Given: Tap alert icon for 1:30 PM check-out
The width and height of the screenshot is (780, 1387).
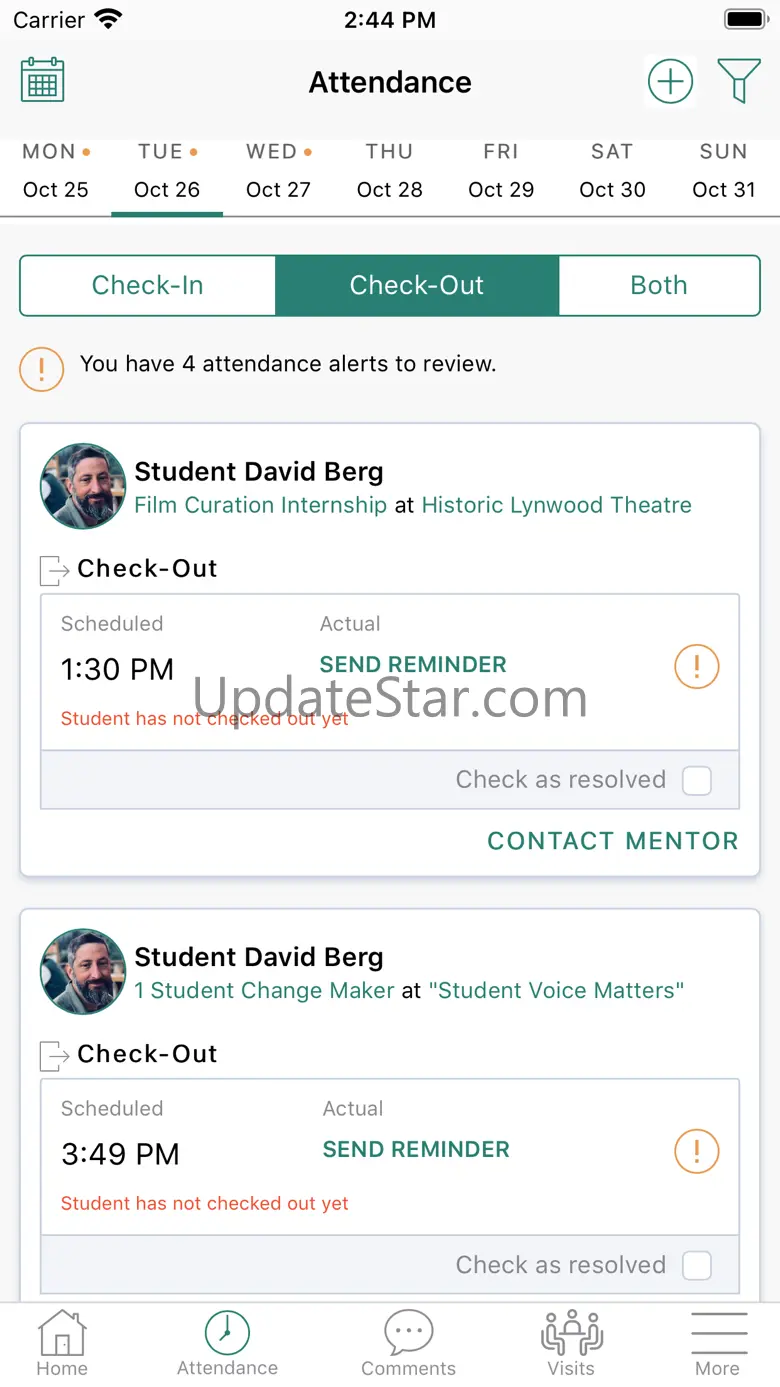Looking at the screenshot, I should coord(696,666).
